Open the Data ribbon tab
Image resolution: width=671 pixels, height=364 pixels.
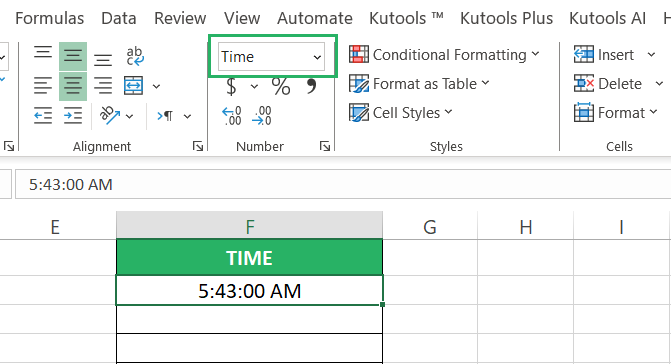(119, 18)
